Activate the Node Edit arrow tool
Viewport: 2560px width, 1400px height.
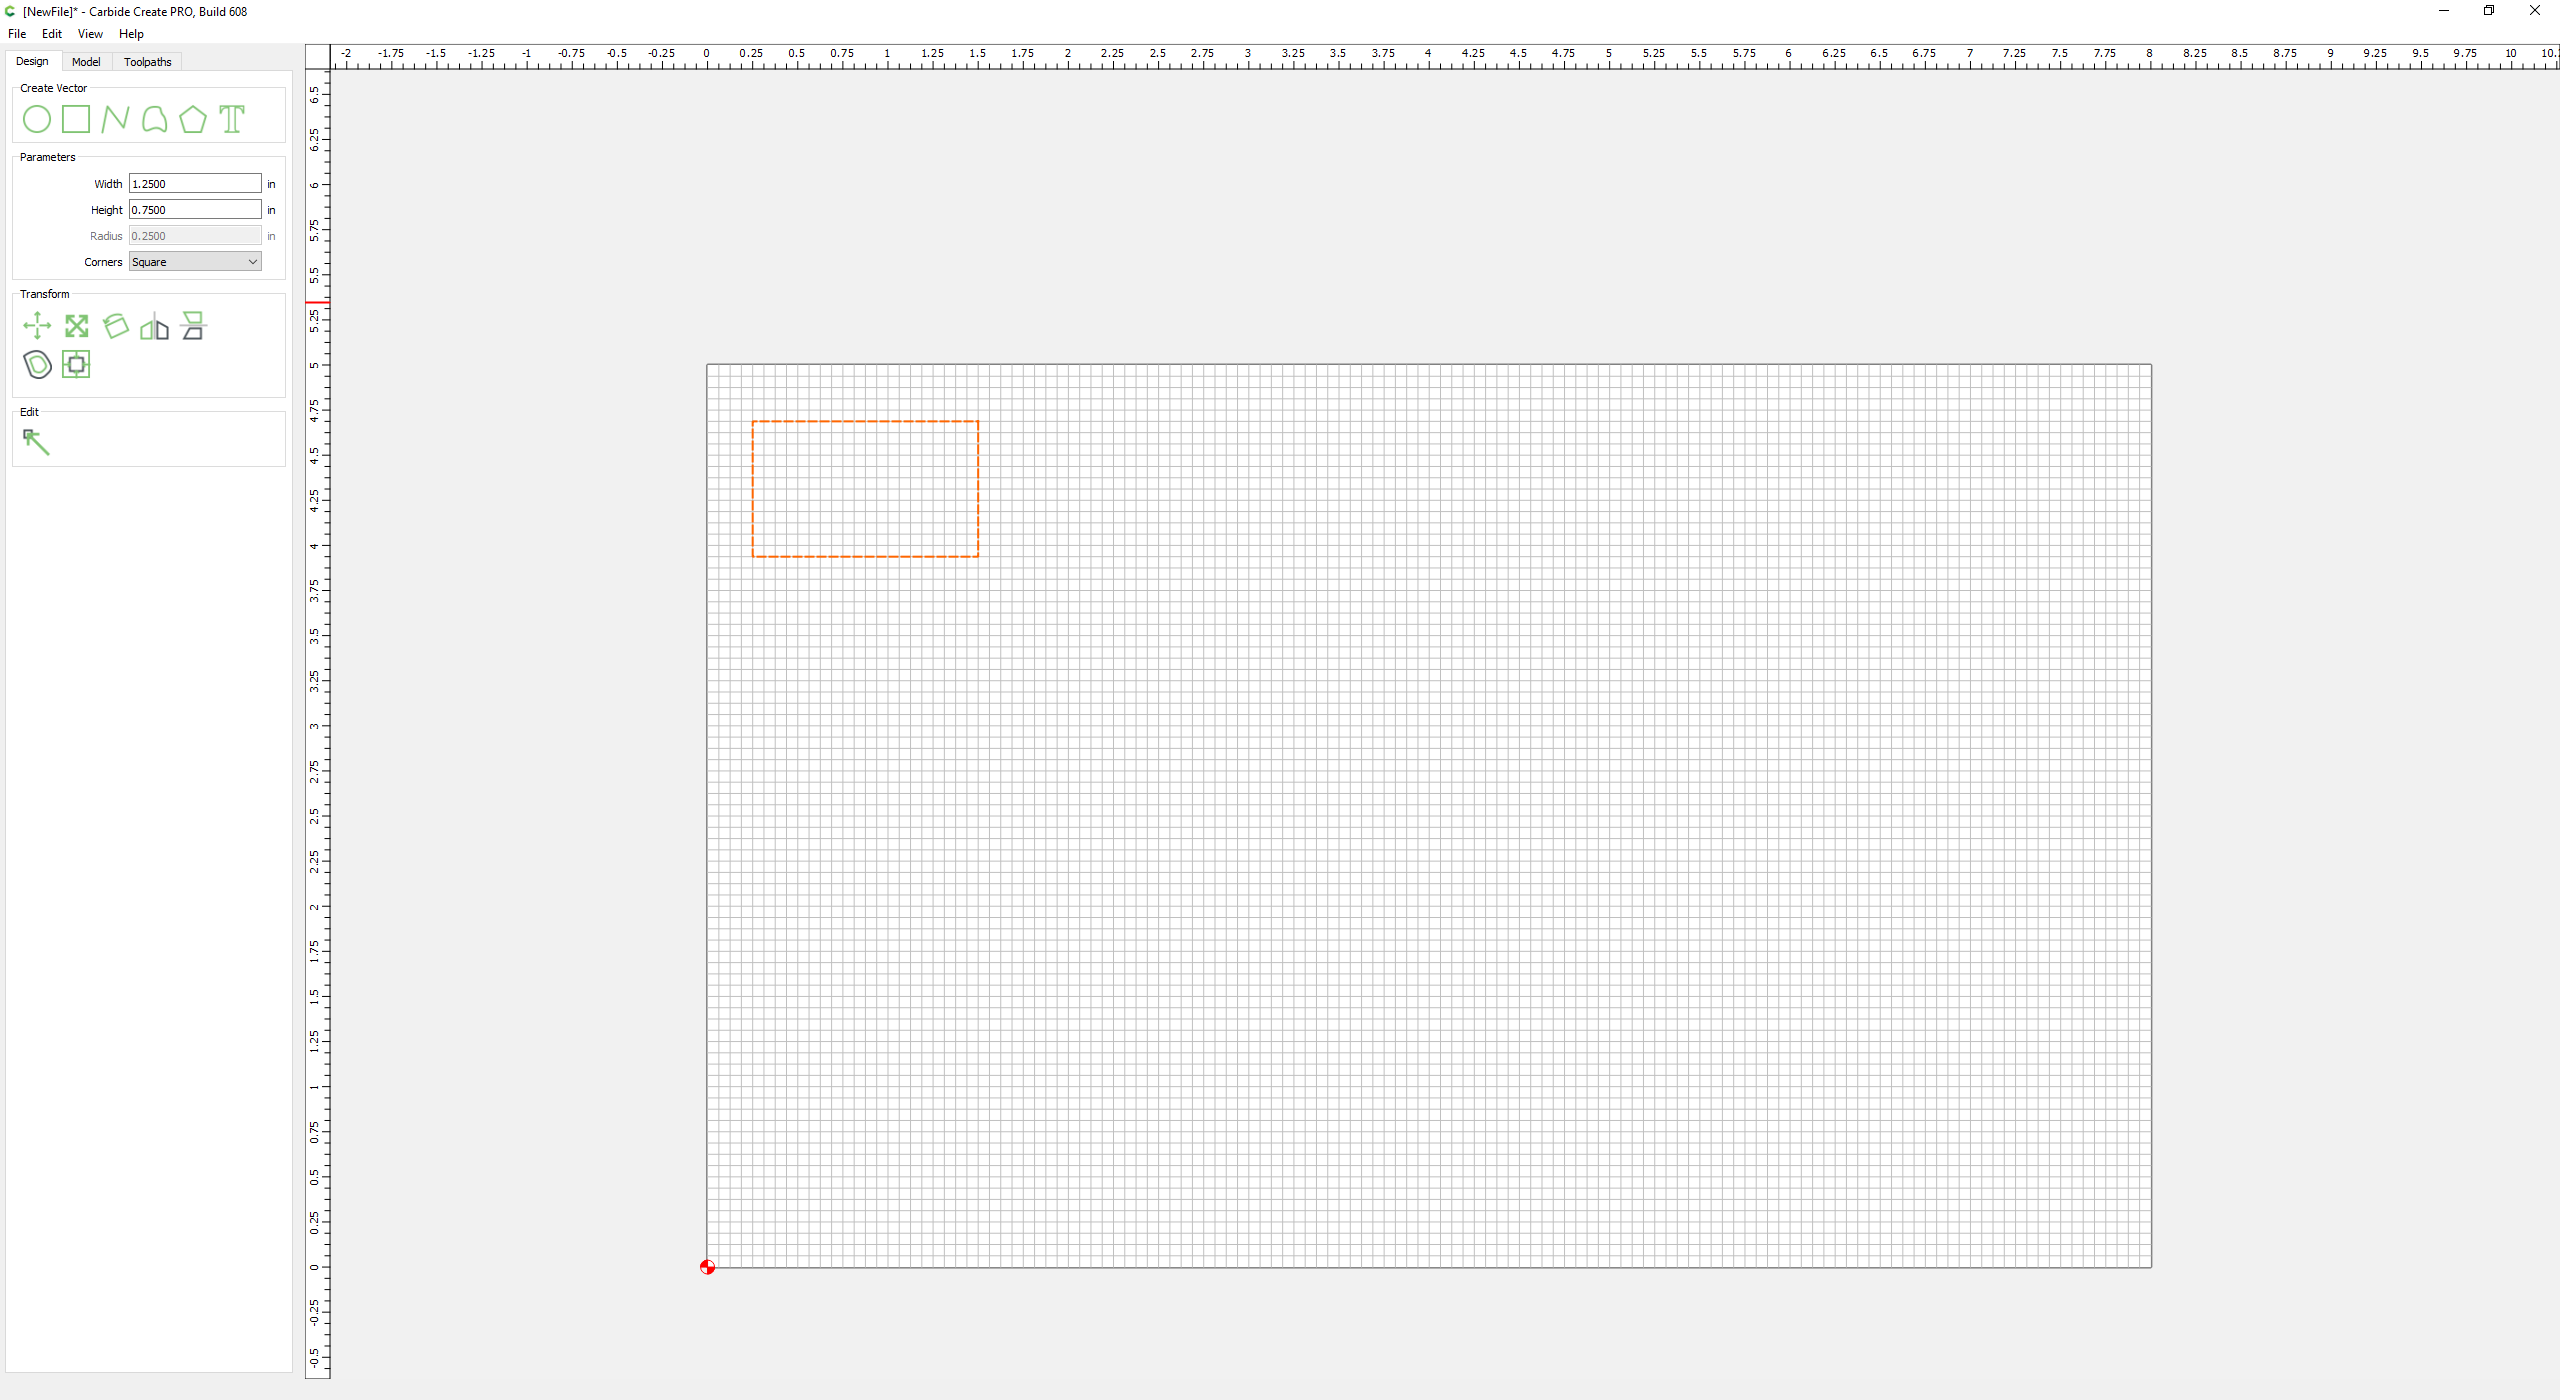click(36, 441)
